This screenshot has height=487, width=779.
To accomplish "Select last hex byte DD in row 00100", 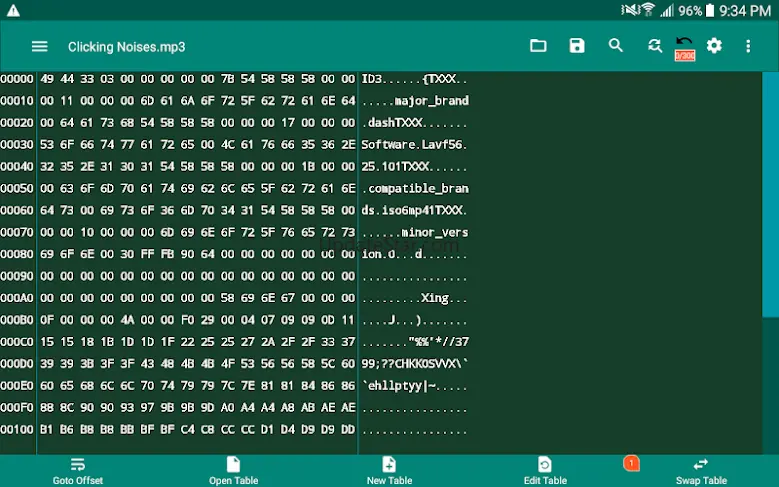I will 348,429.
